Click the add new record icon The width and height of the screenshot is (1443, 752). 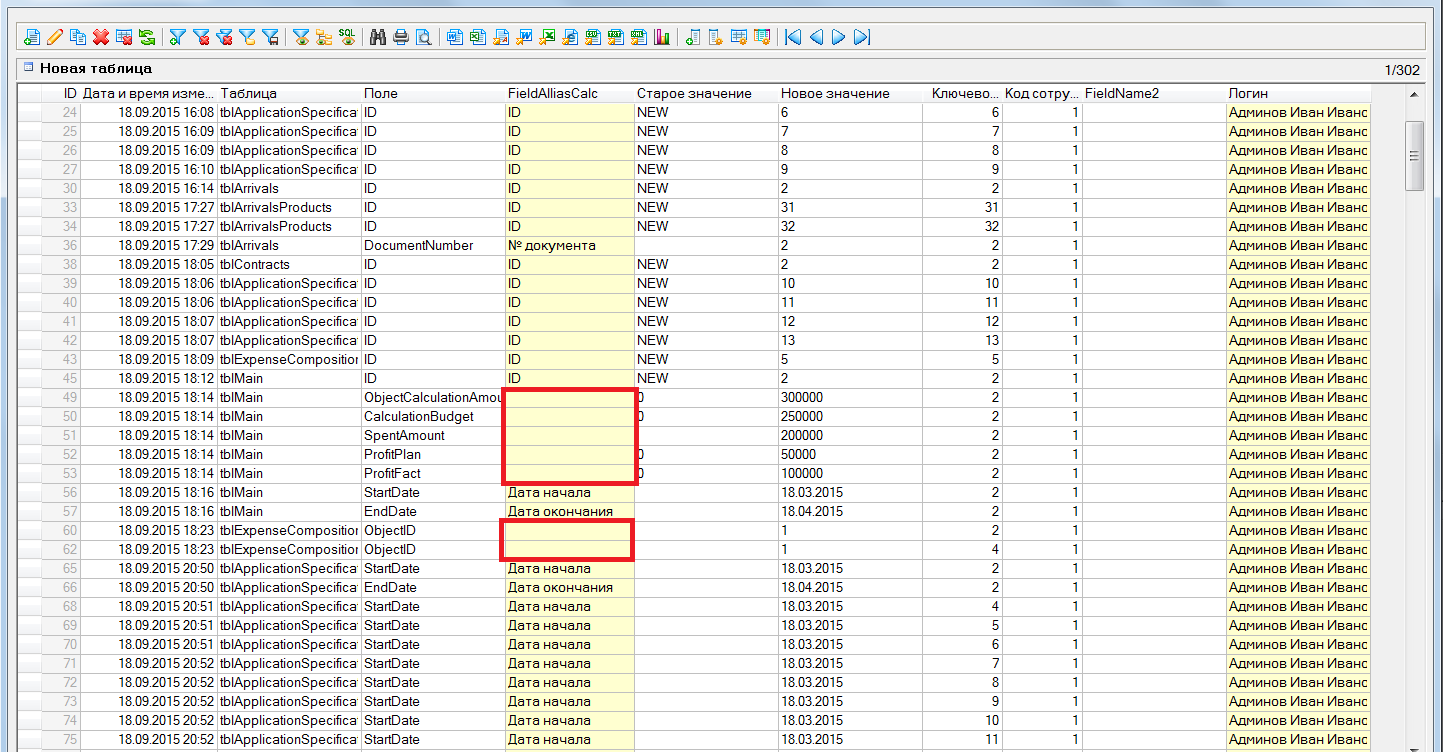pyautogui.click(x=32, y=37)
